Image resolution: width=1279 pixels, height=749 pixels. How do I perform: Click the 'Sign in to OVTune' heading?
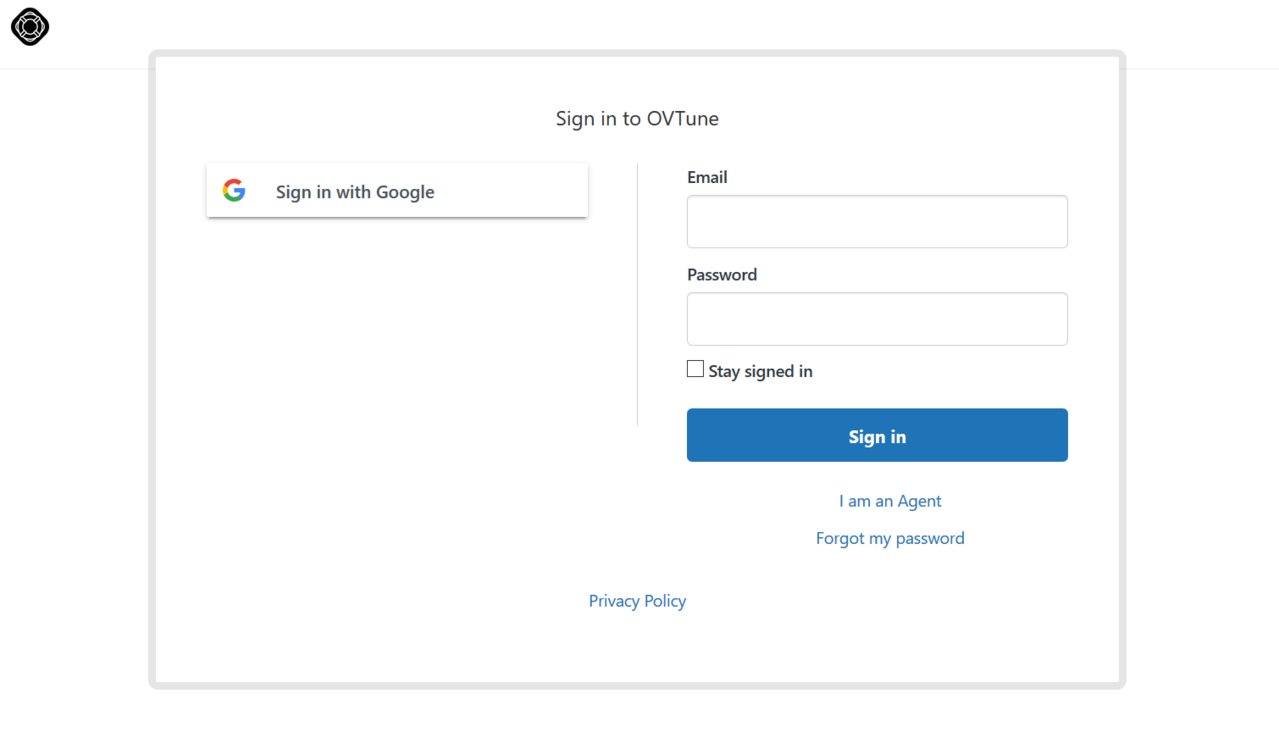click(637, 118)
